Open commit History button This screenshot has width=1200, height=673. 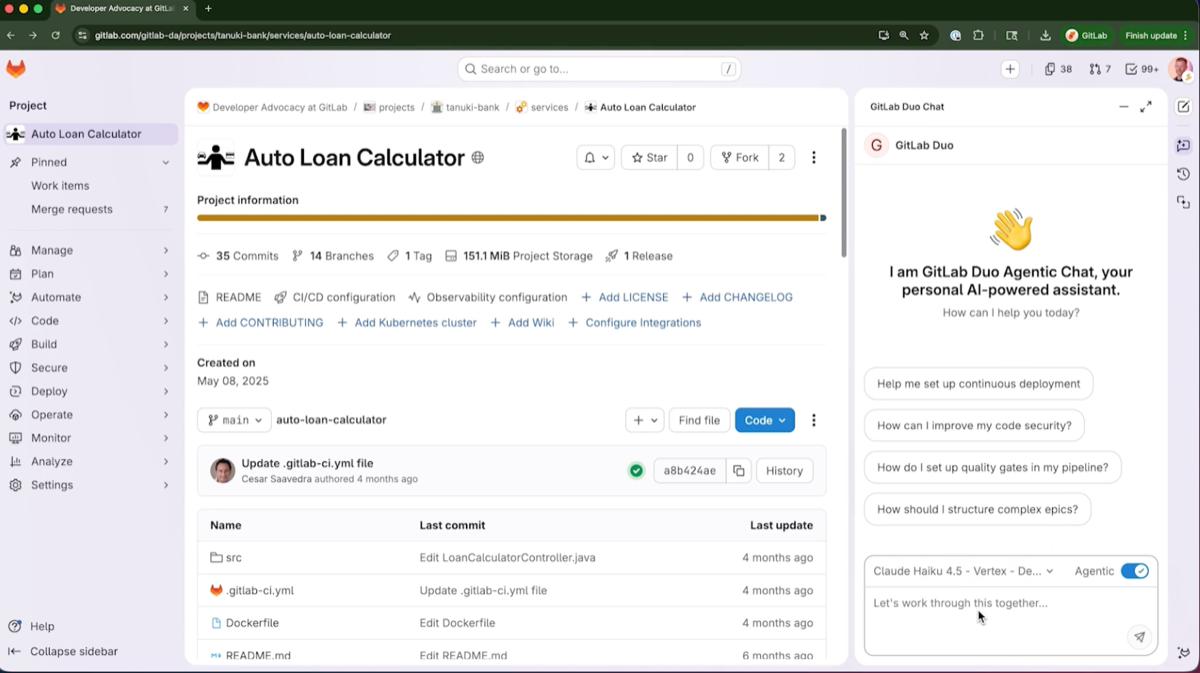784,471
